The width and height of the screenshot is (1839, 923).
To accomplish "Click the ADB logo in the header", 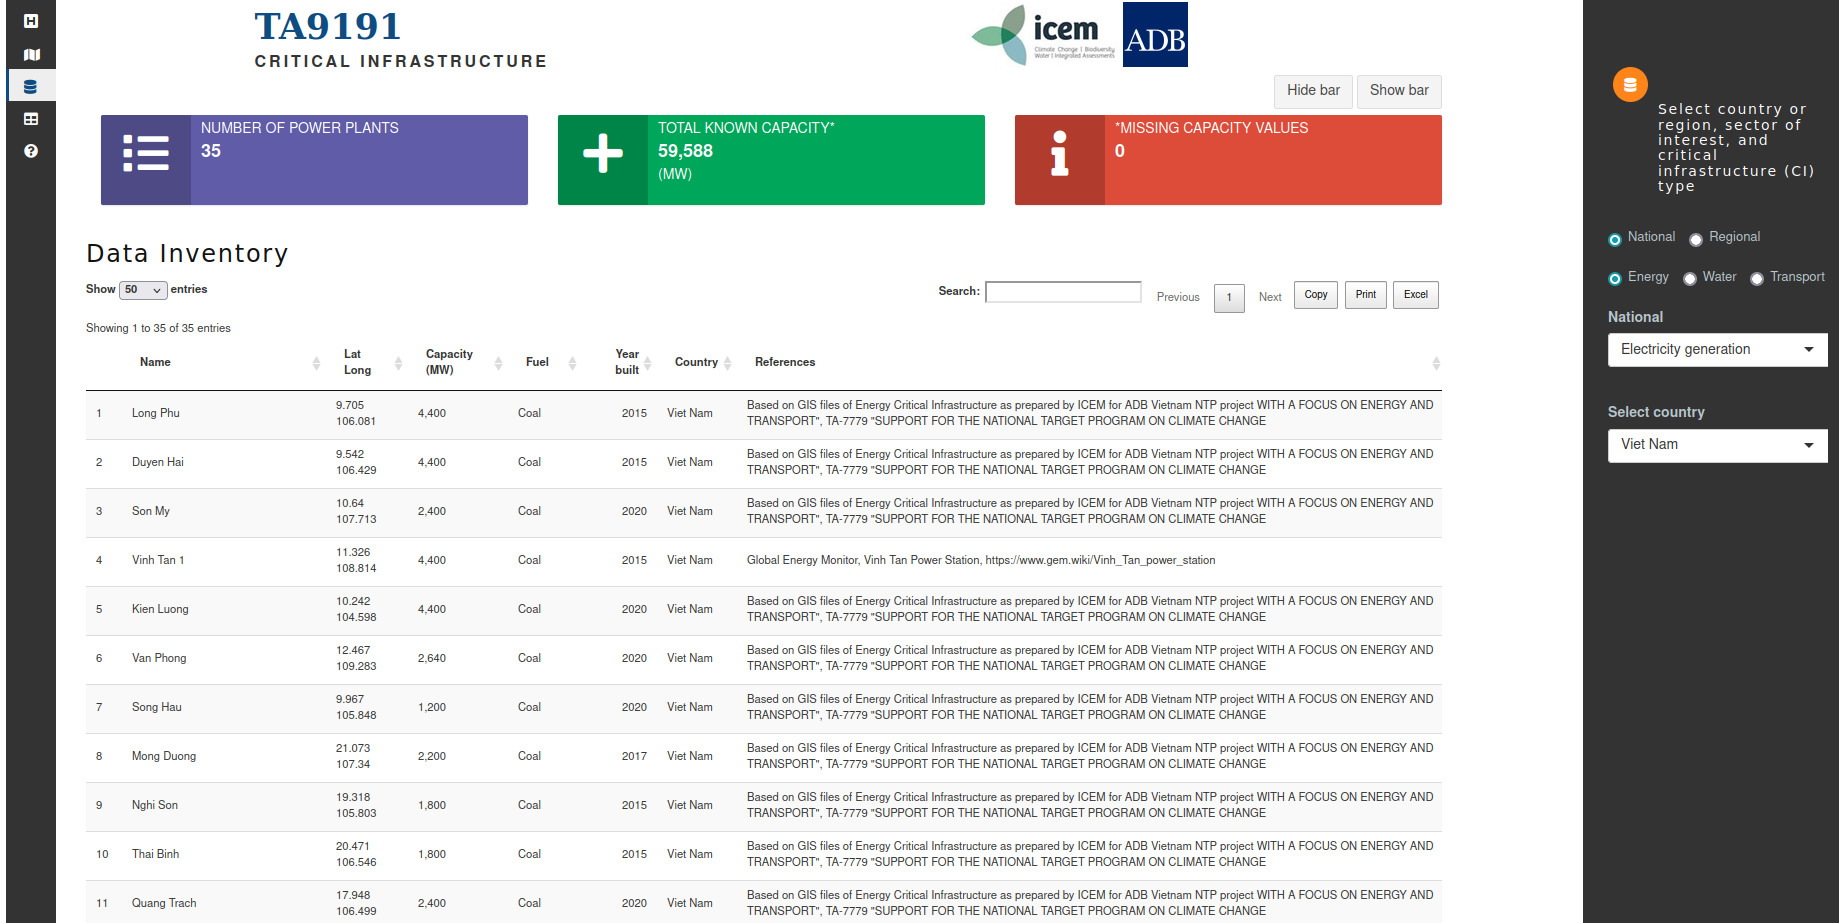I will 1155,35.
